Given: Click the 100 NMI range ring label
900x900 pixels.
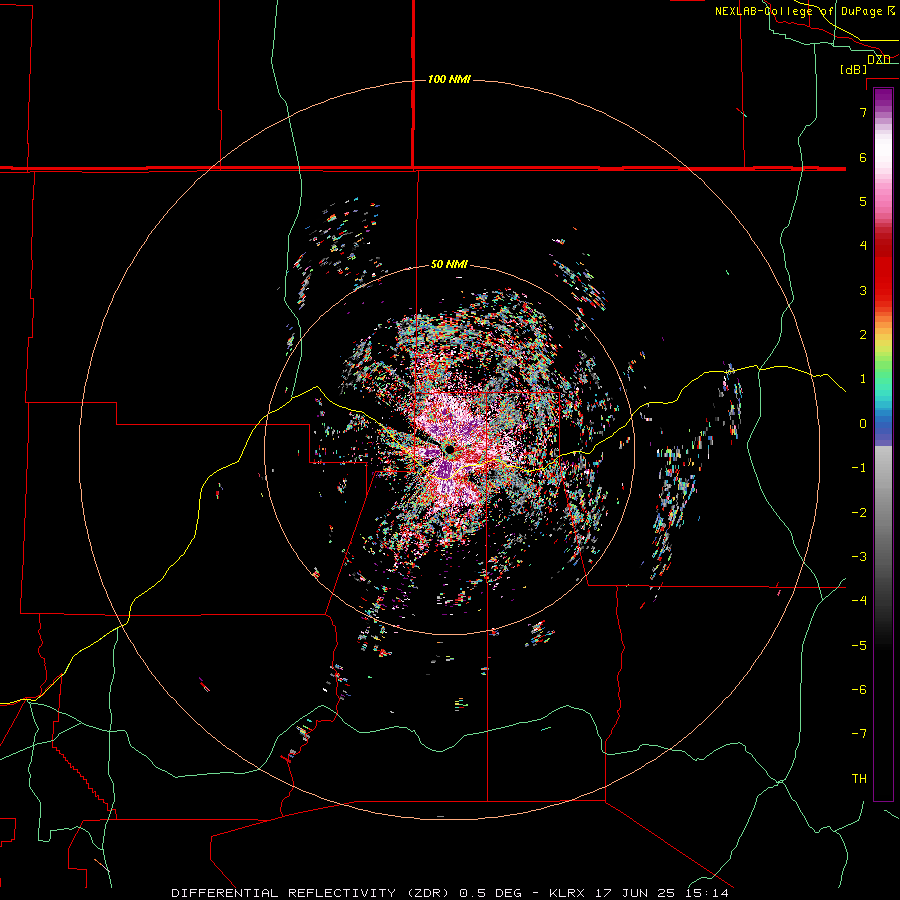Looking at the screenshot, I should click(x=449, y=79).
